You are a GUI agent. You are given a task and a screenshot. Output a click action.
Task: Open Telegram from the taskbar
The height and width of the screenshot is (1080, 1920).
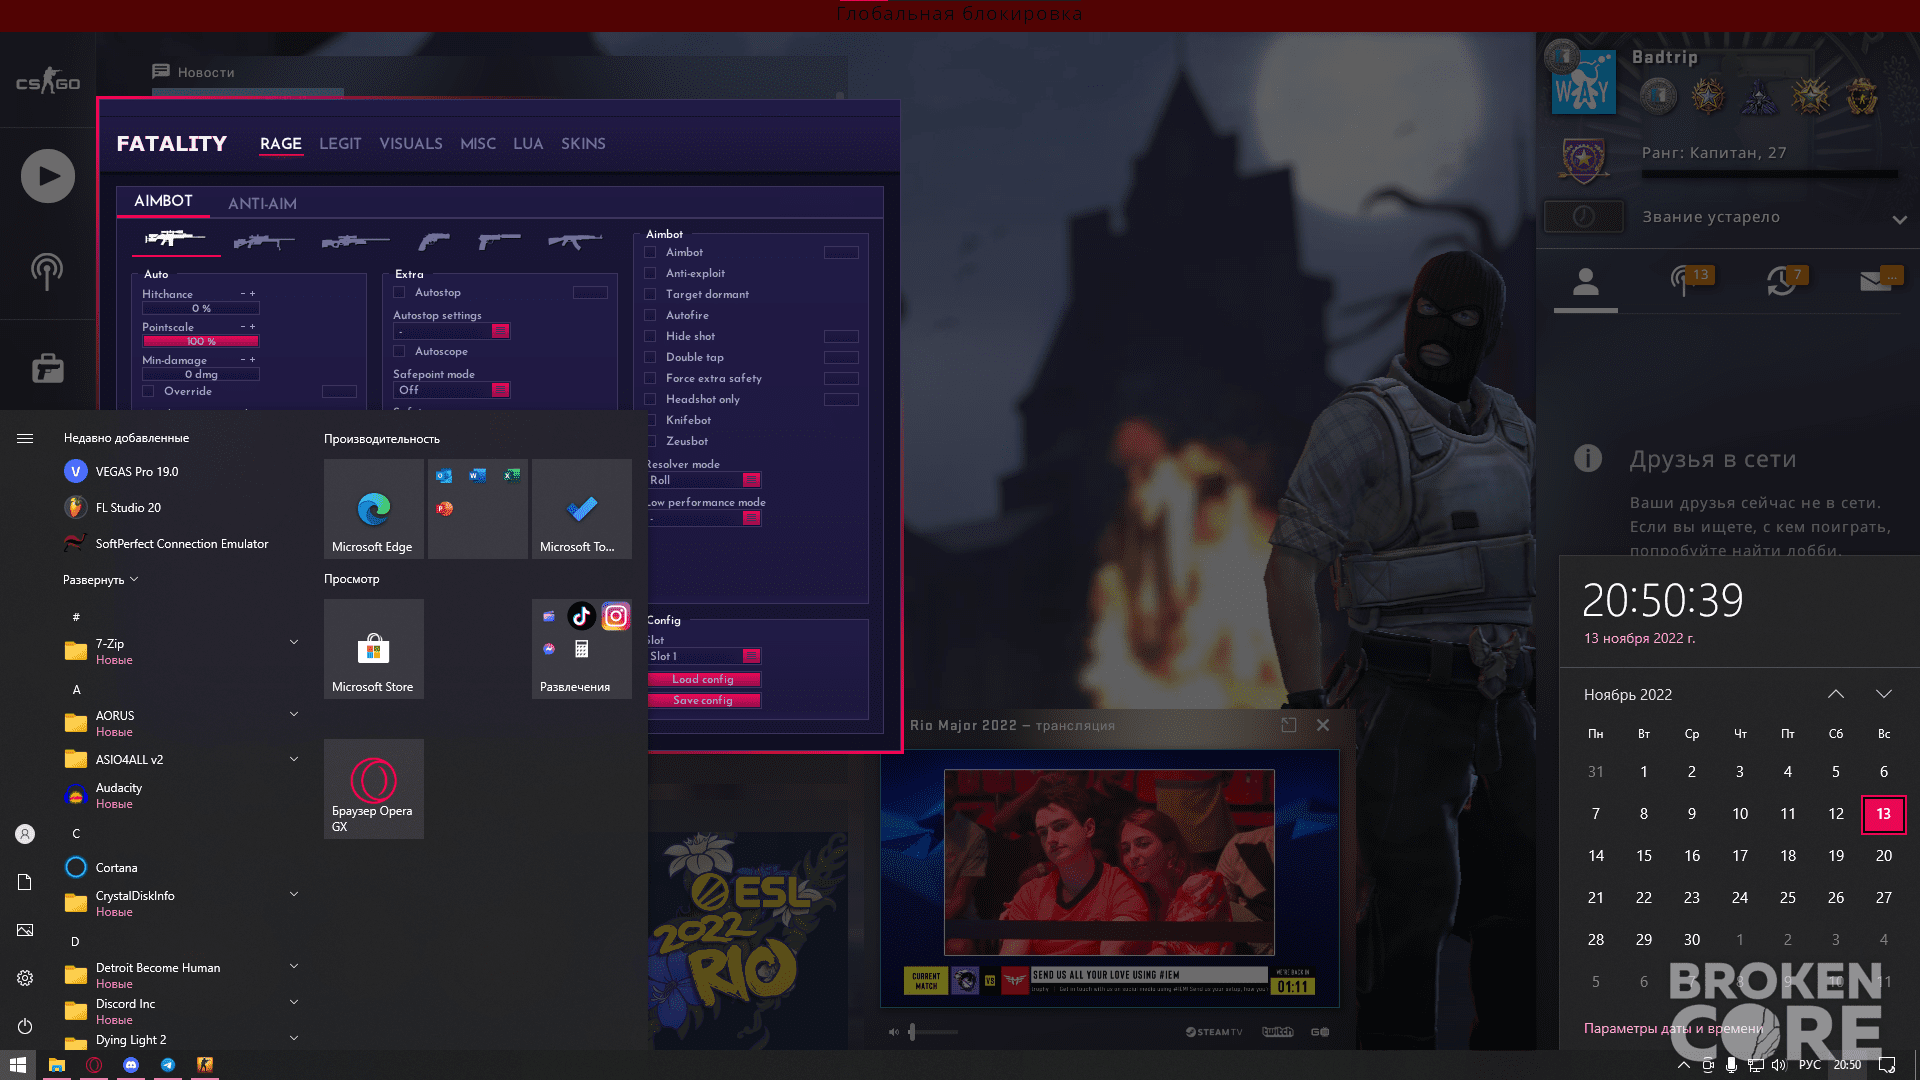[168, 1065]
